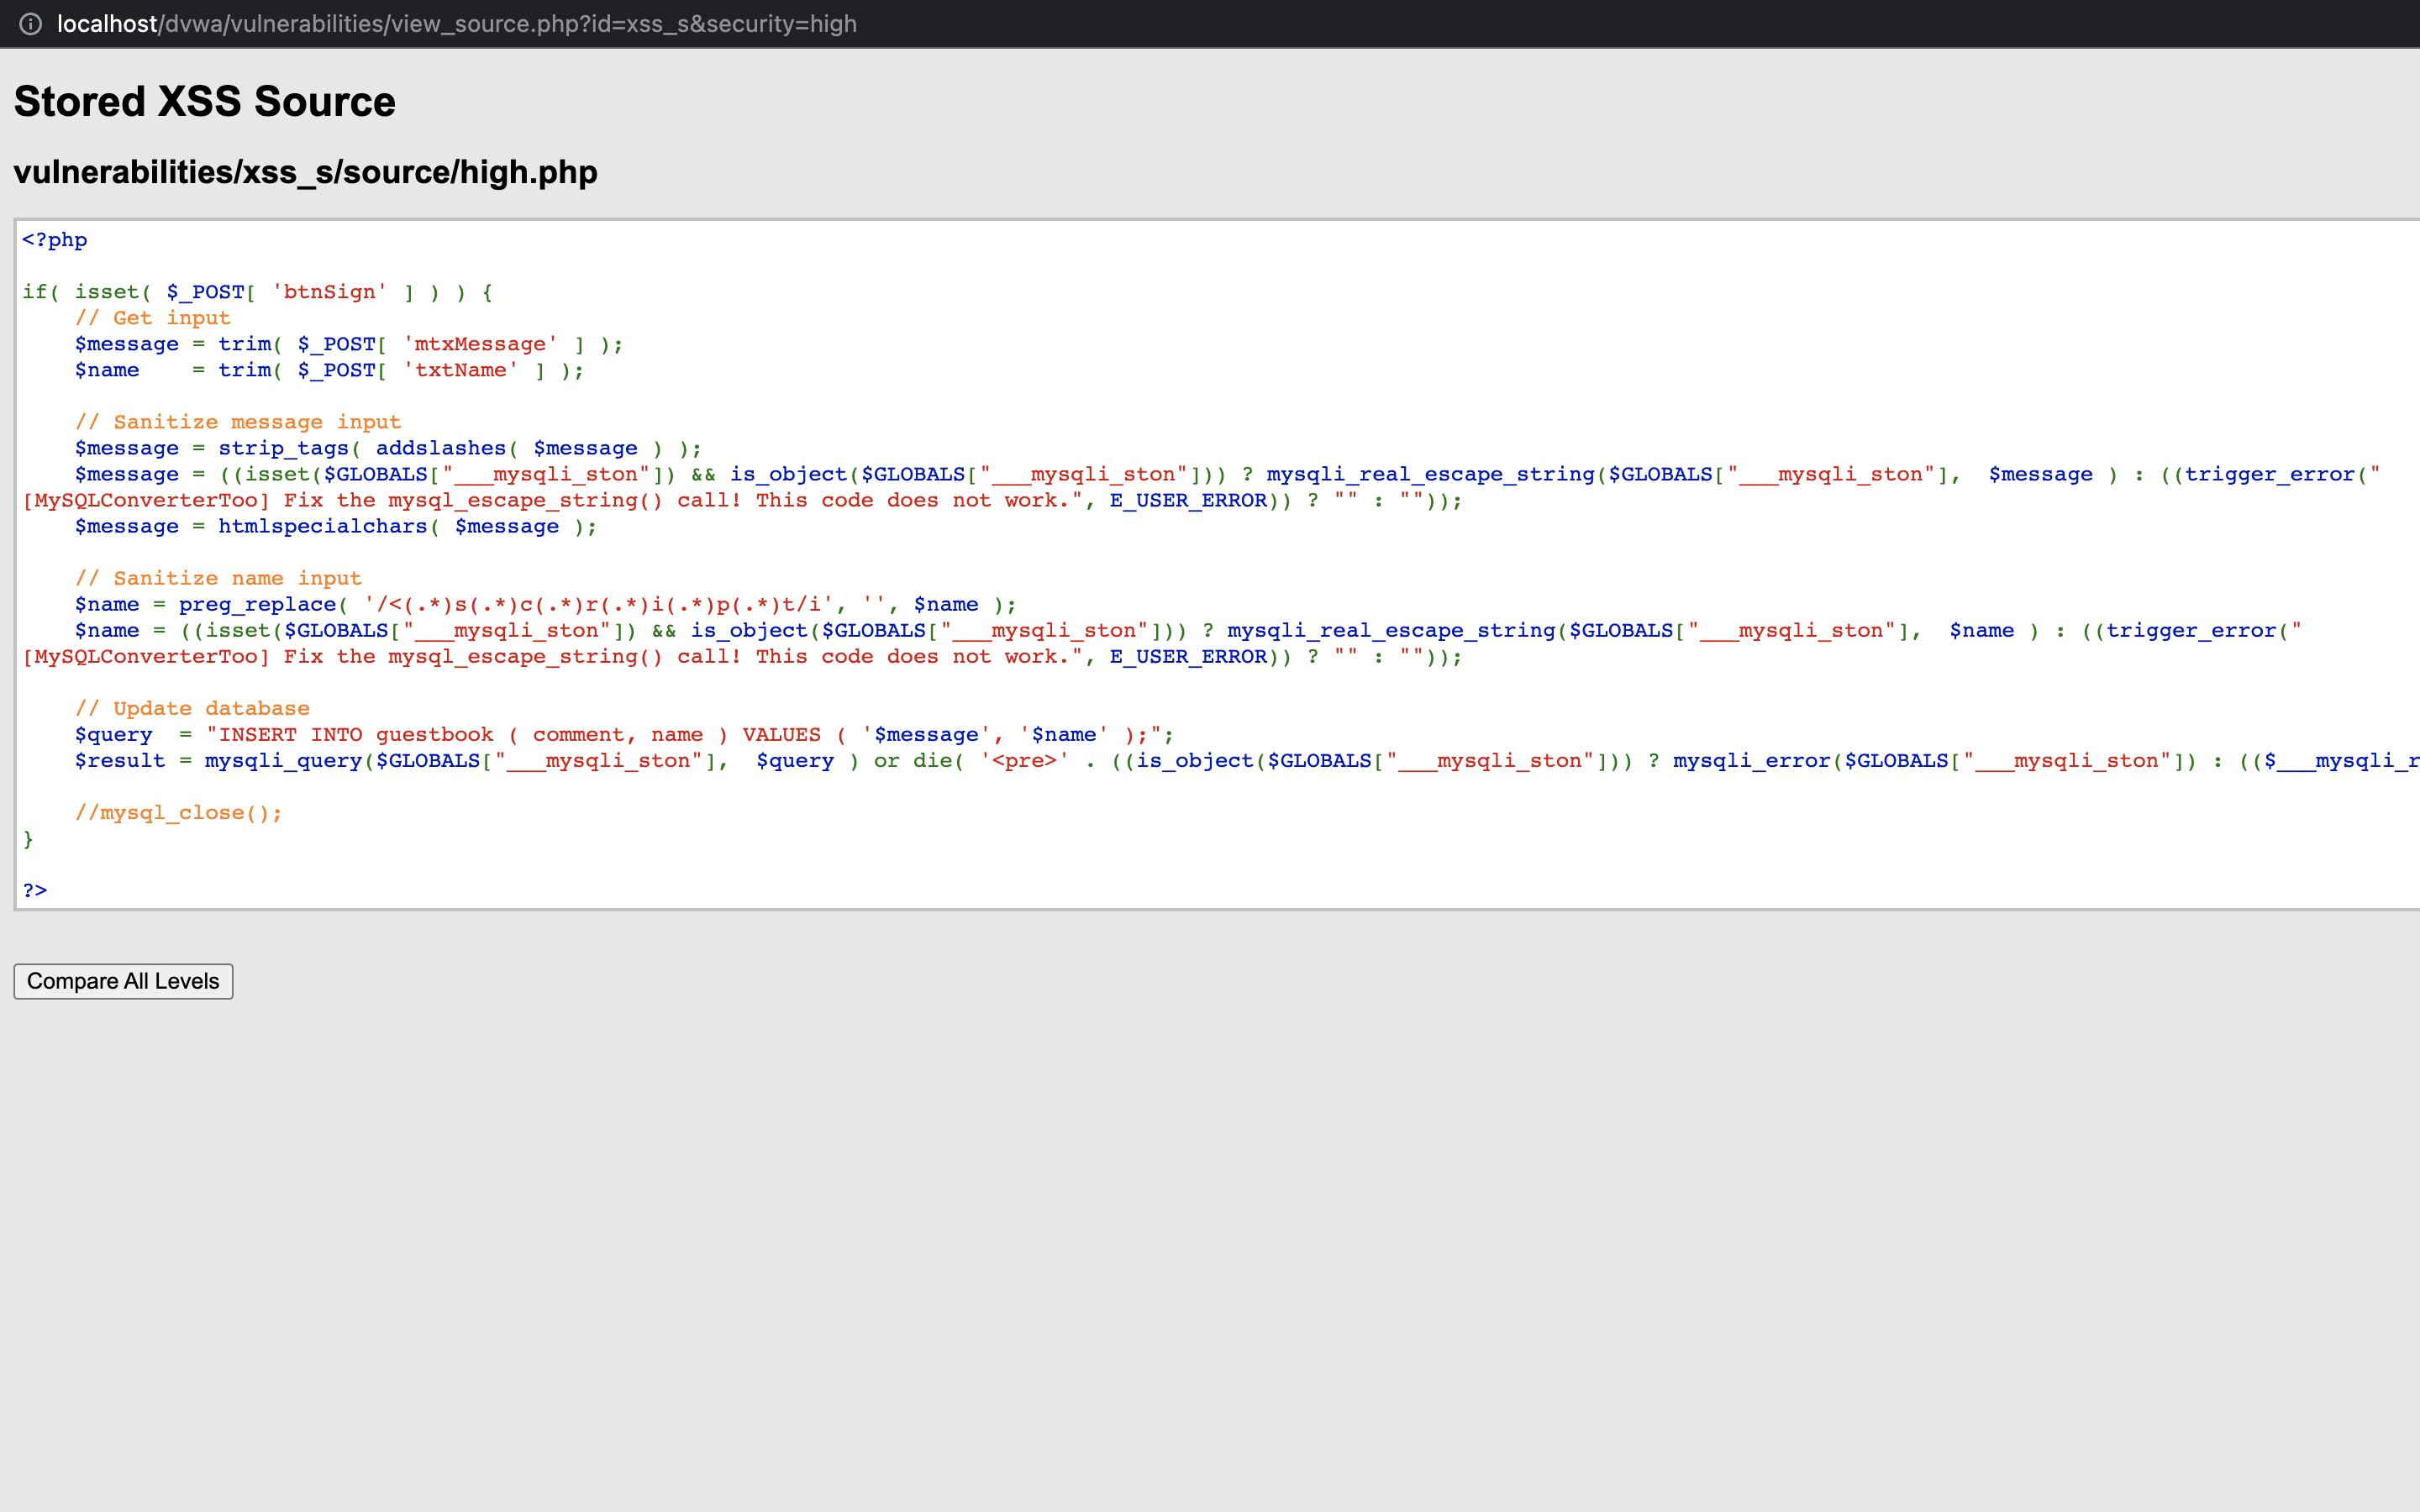Viewport: 2420px width, 1512px height.
Task: Click the preg_replace function name
Action: click(x=257, y=604)
